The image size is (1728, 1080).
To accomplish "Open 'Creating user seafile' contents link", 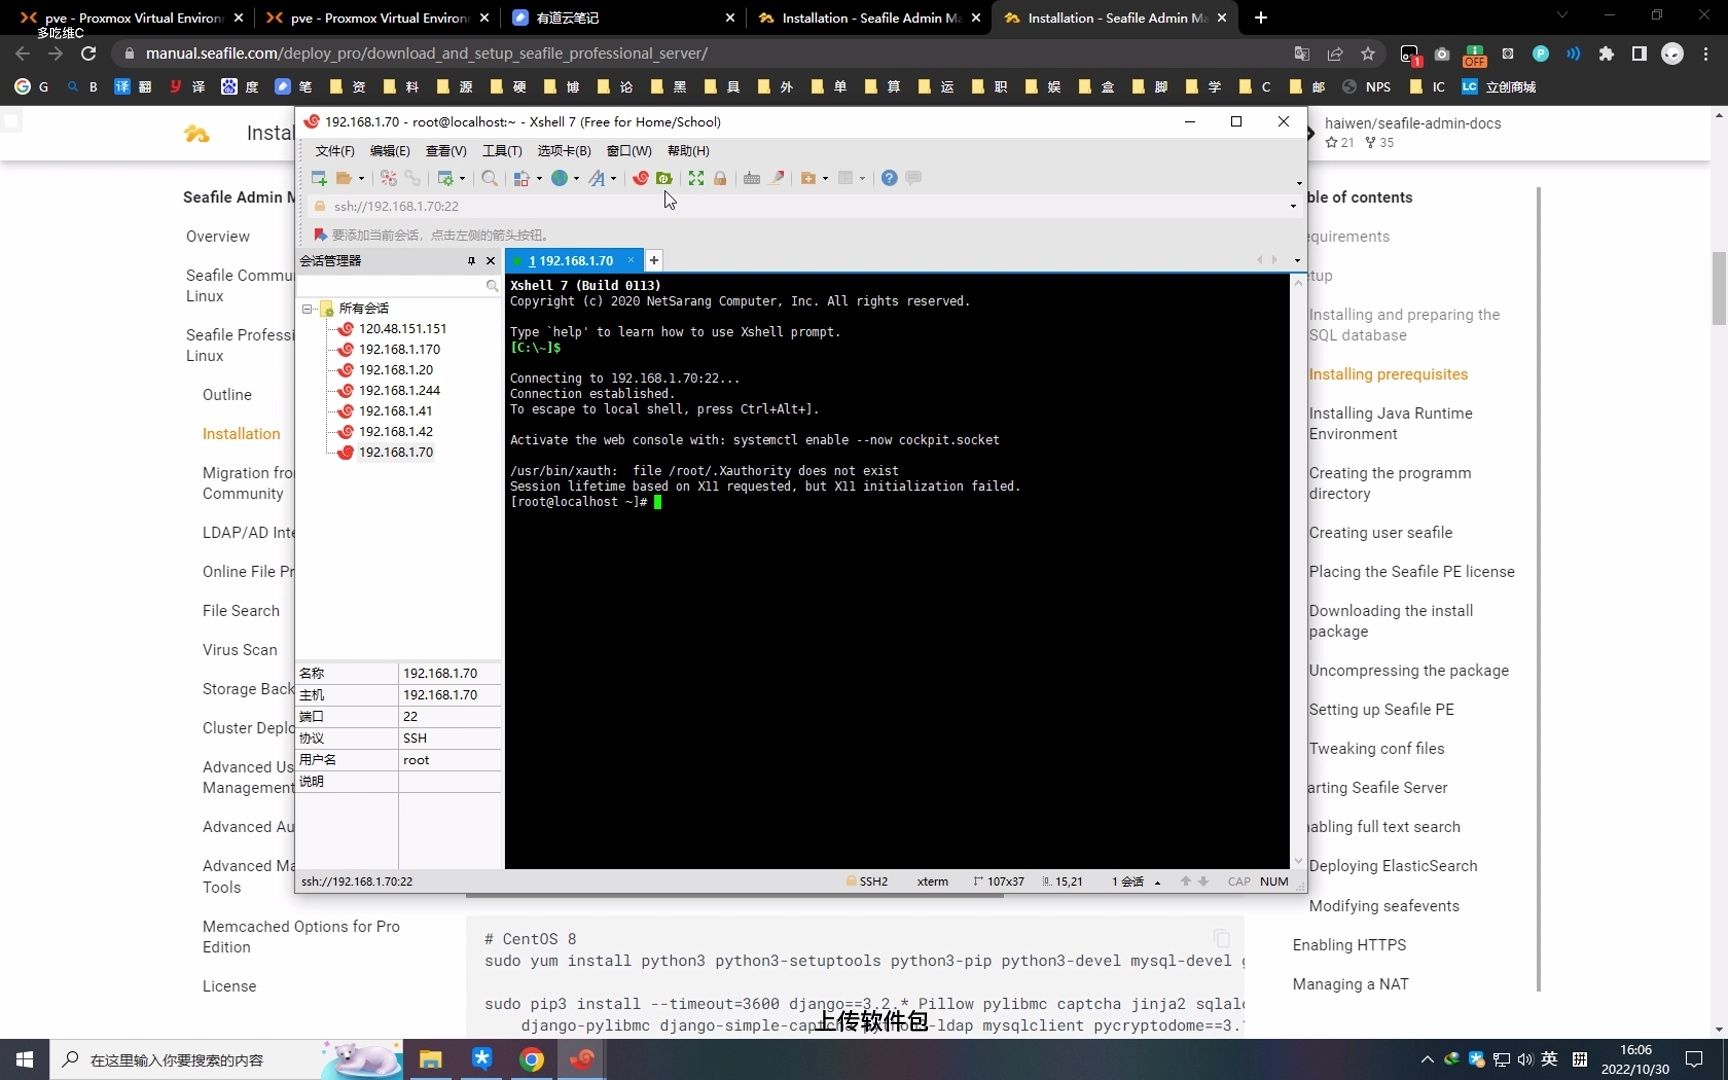I will coord(1380,533).
